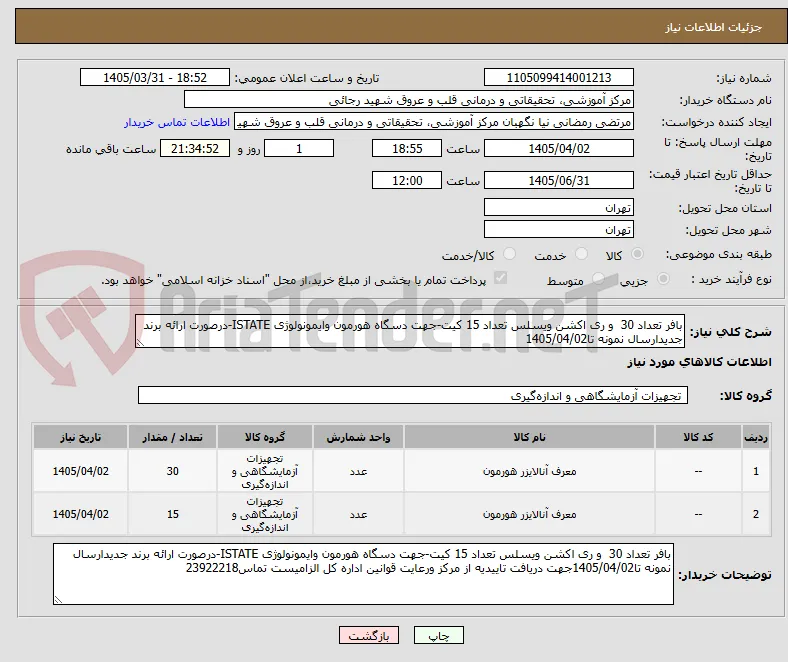Click the goods group field تجهیزات آزمایشگاهی
788x662 pixels.
click(413, 395)
